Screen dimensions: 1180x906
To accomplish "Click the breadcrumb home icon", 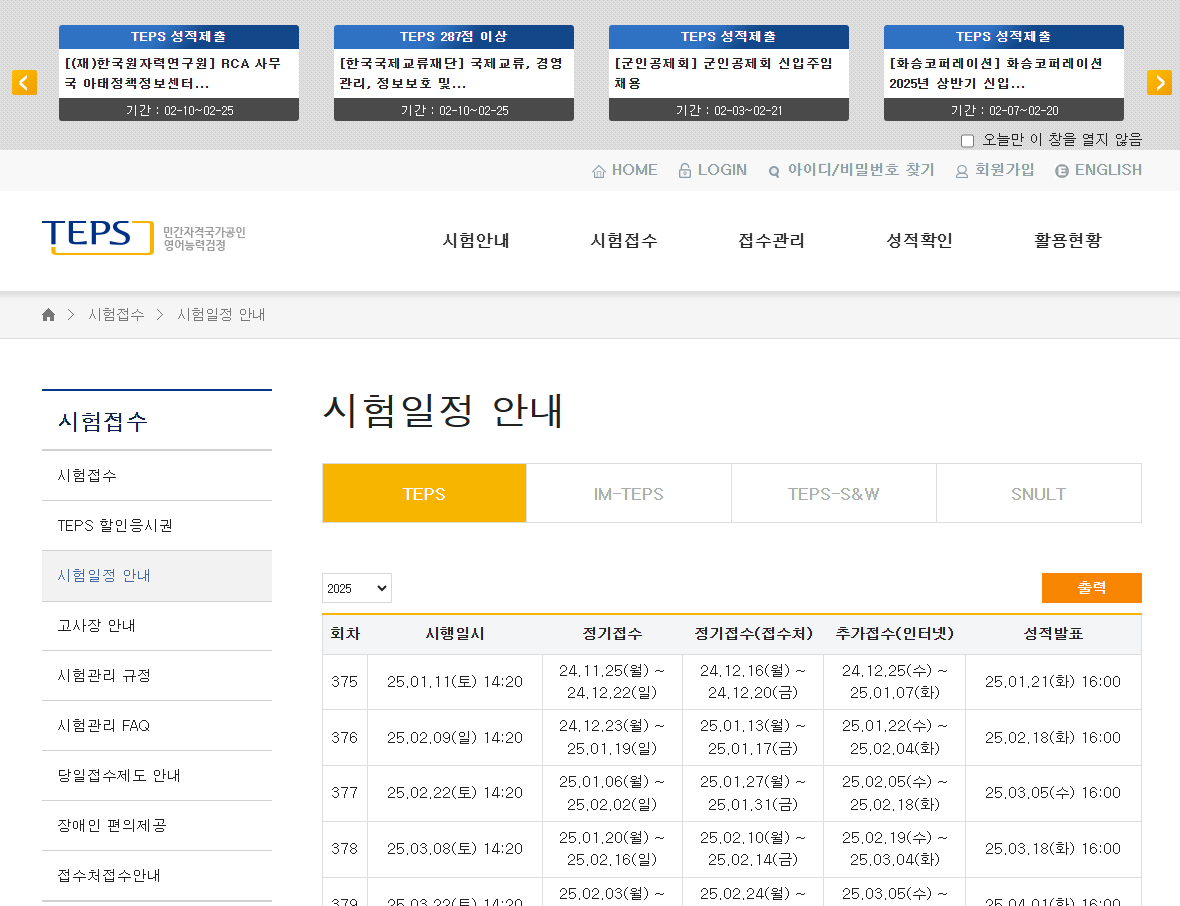I will (48, 315).
